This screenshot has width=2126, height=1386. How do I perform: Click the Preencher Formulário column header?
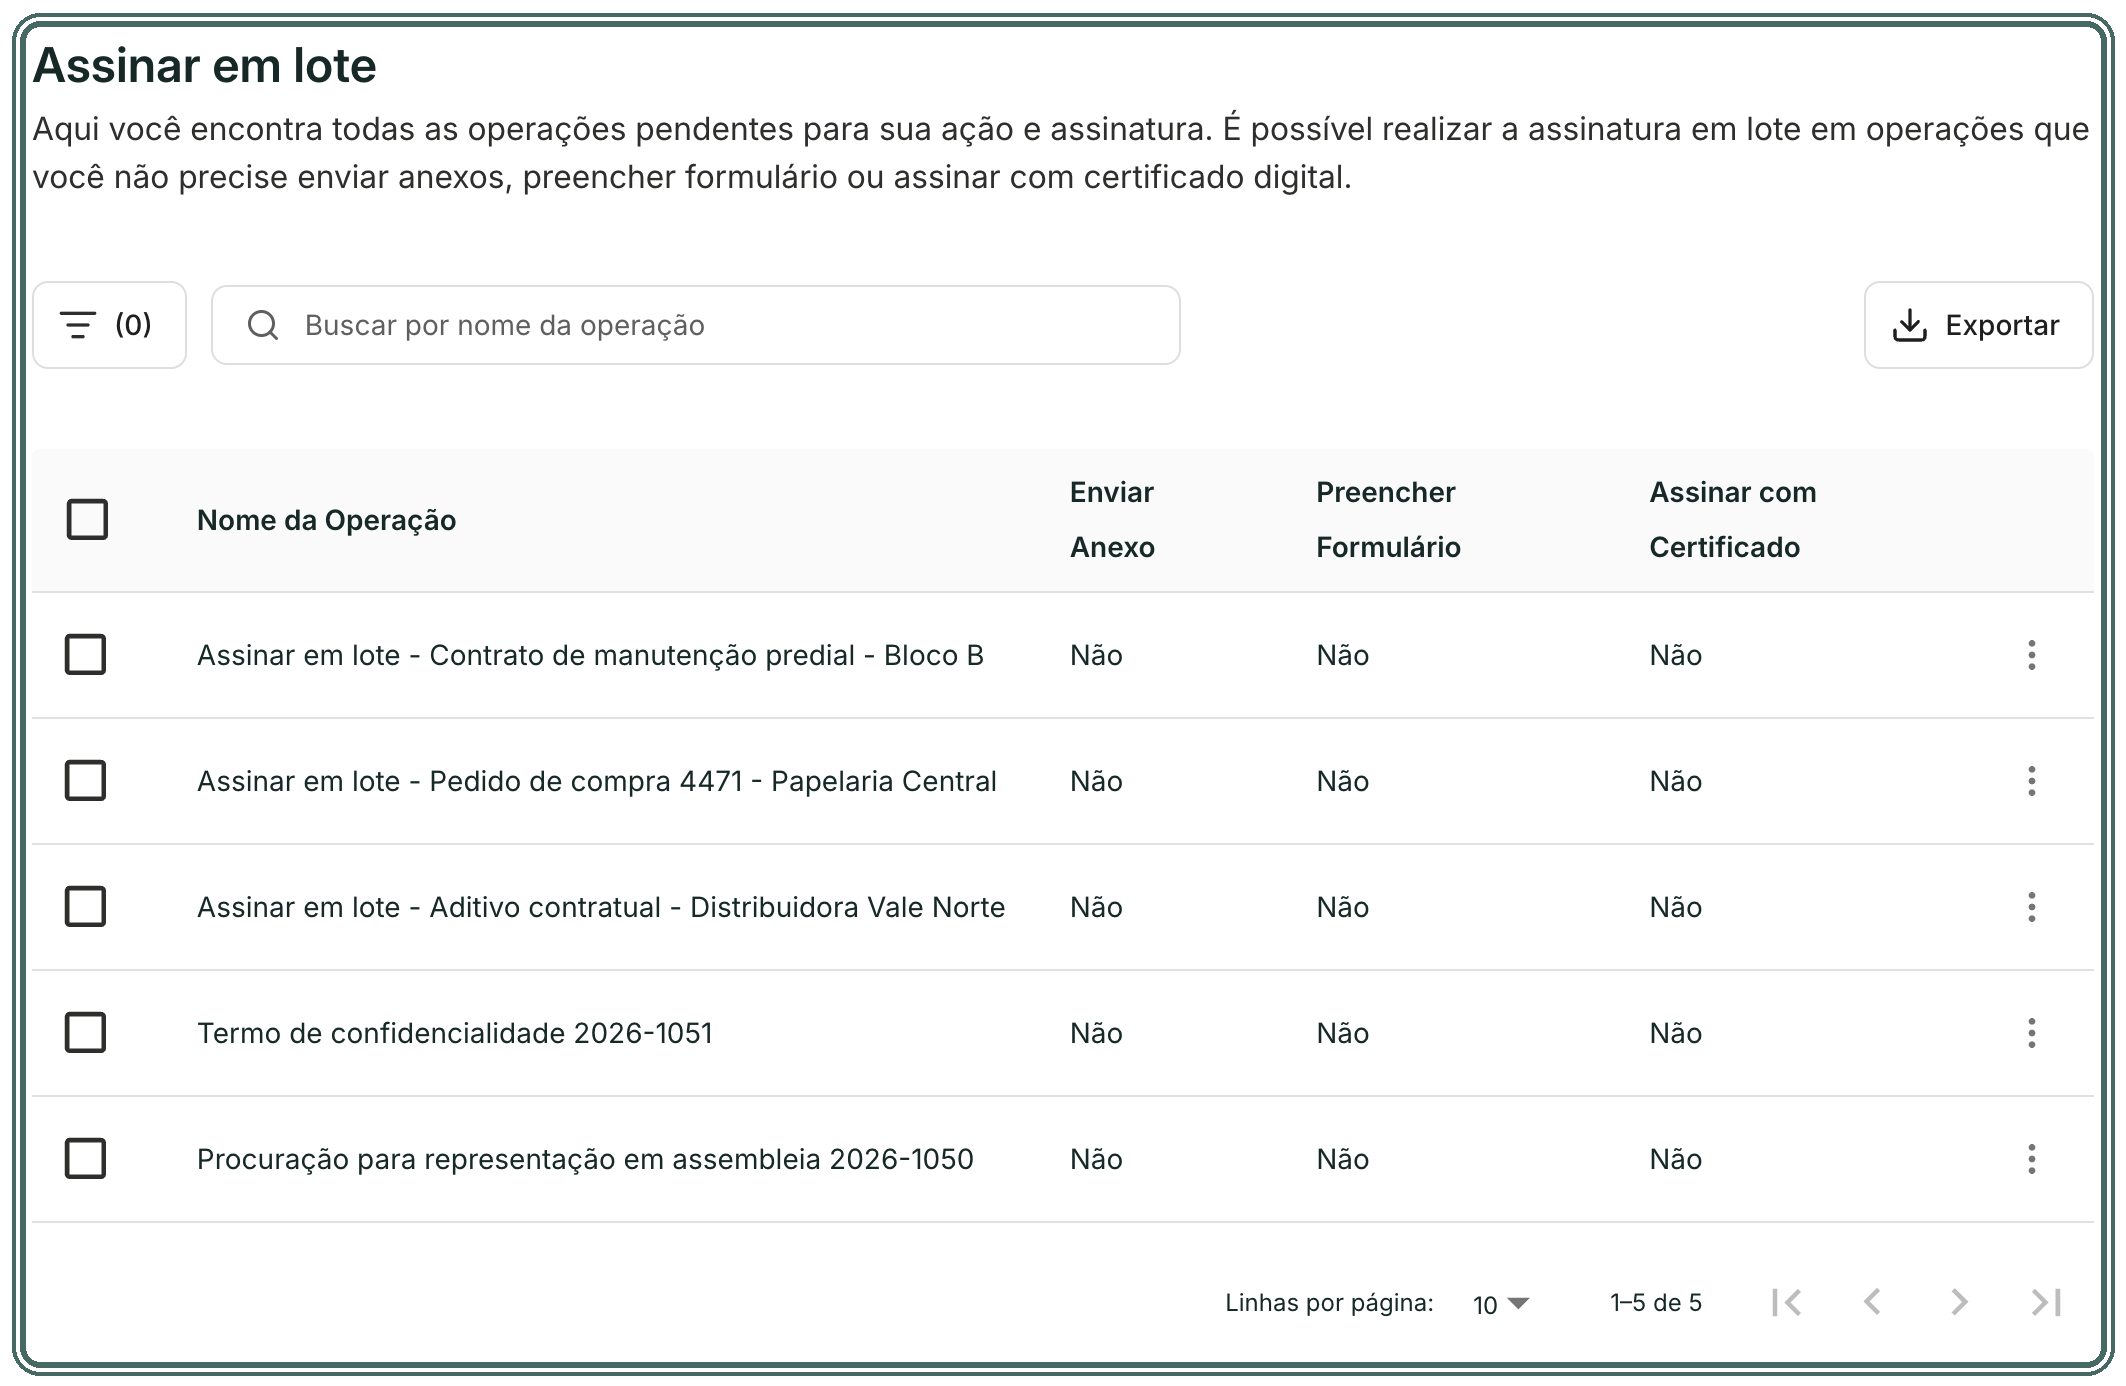tap(1388, 520)
